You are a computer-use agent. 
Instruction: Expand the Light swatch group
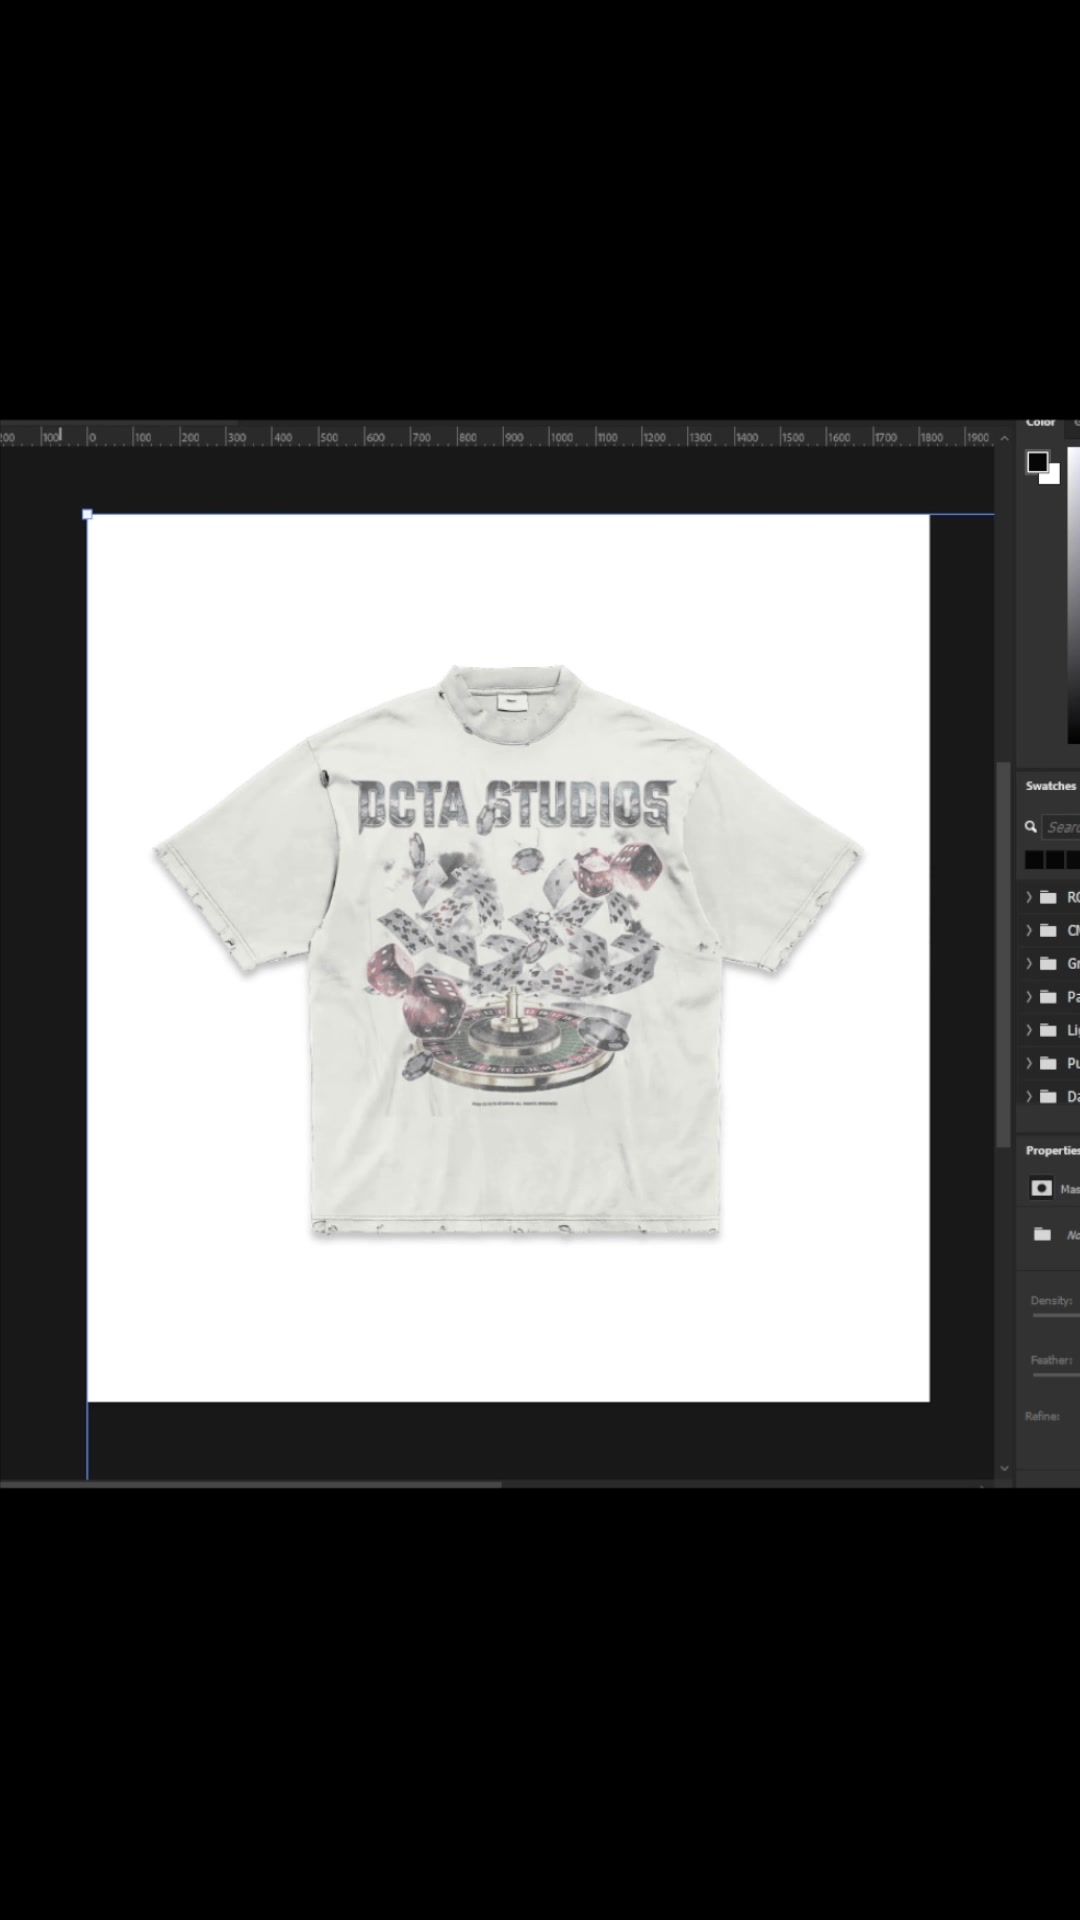1028,1030
